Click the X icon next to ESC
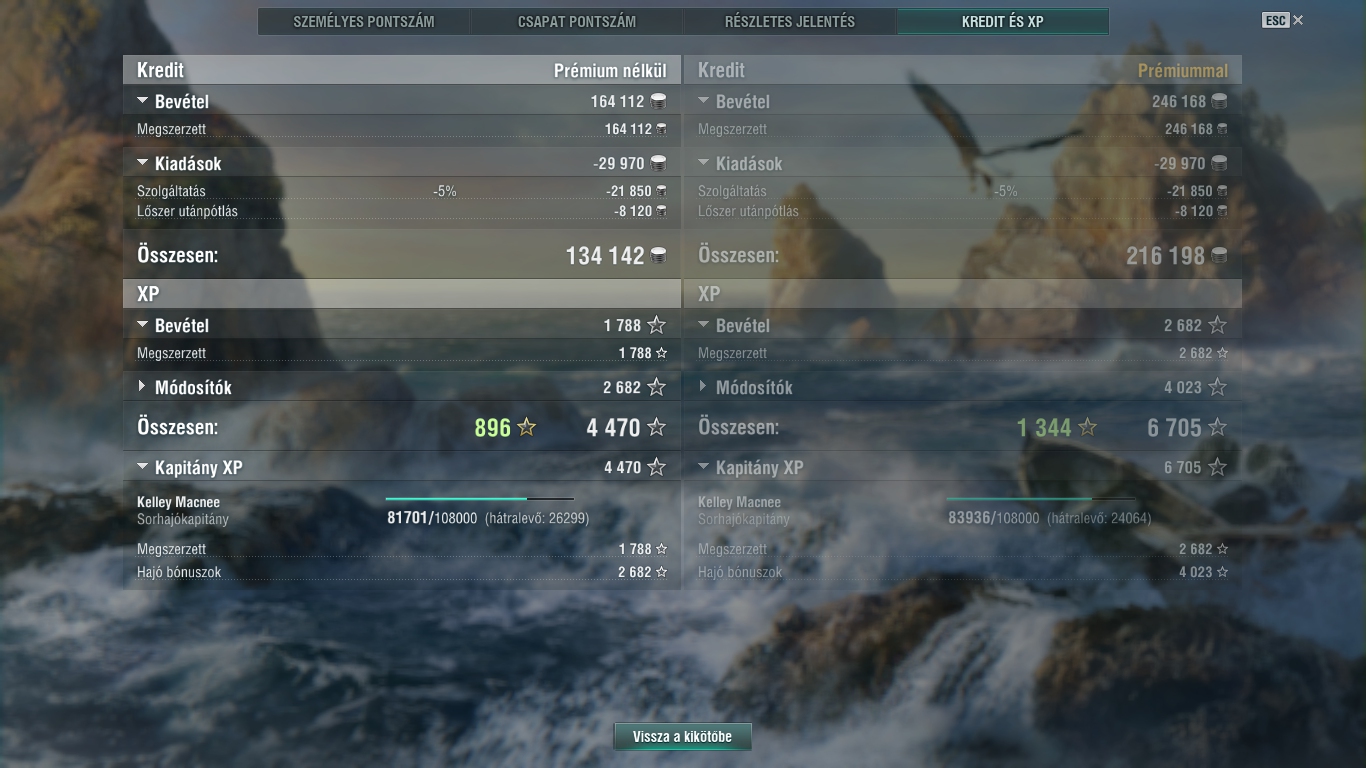1366x768 pixels. pos(1298,20)
